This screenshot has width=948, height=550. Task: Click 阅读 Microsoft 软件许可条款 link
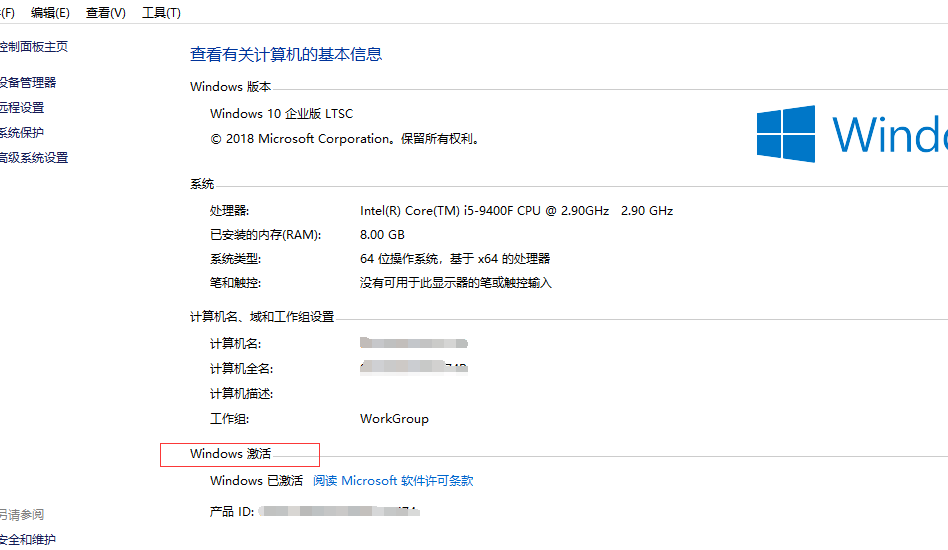tap(393, 481)
